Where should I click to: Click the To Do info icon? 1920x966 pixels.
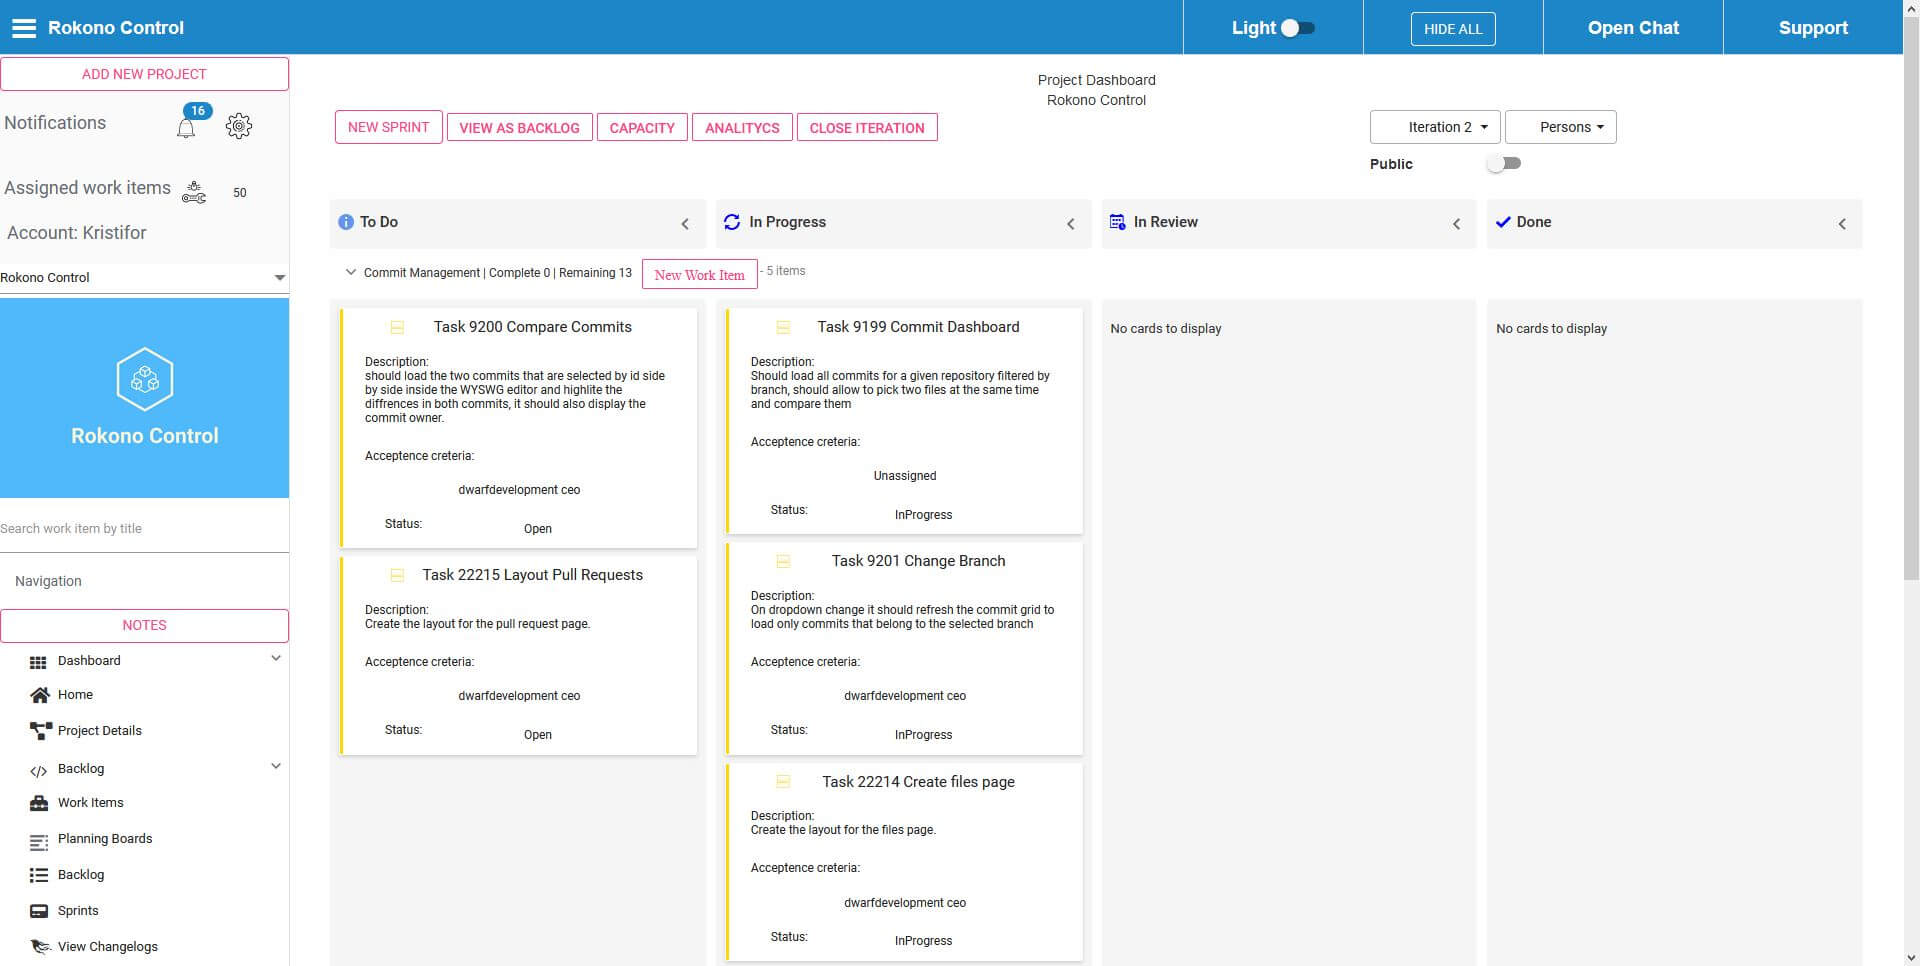(346, 222)
